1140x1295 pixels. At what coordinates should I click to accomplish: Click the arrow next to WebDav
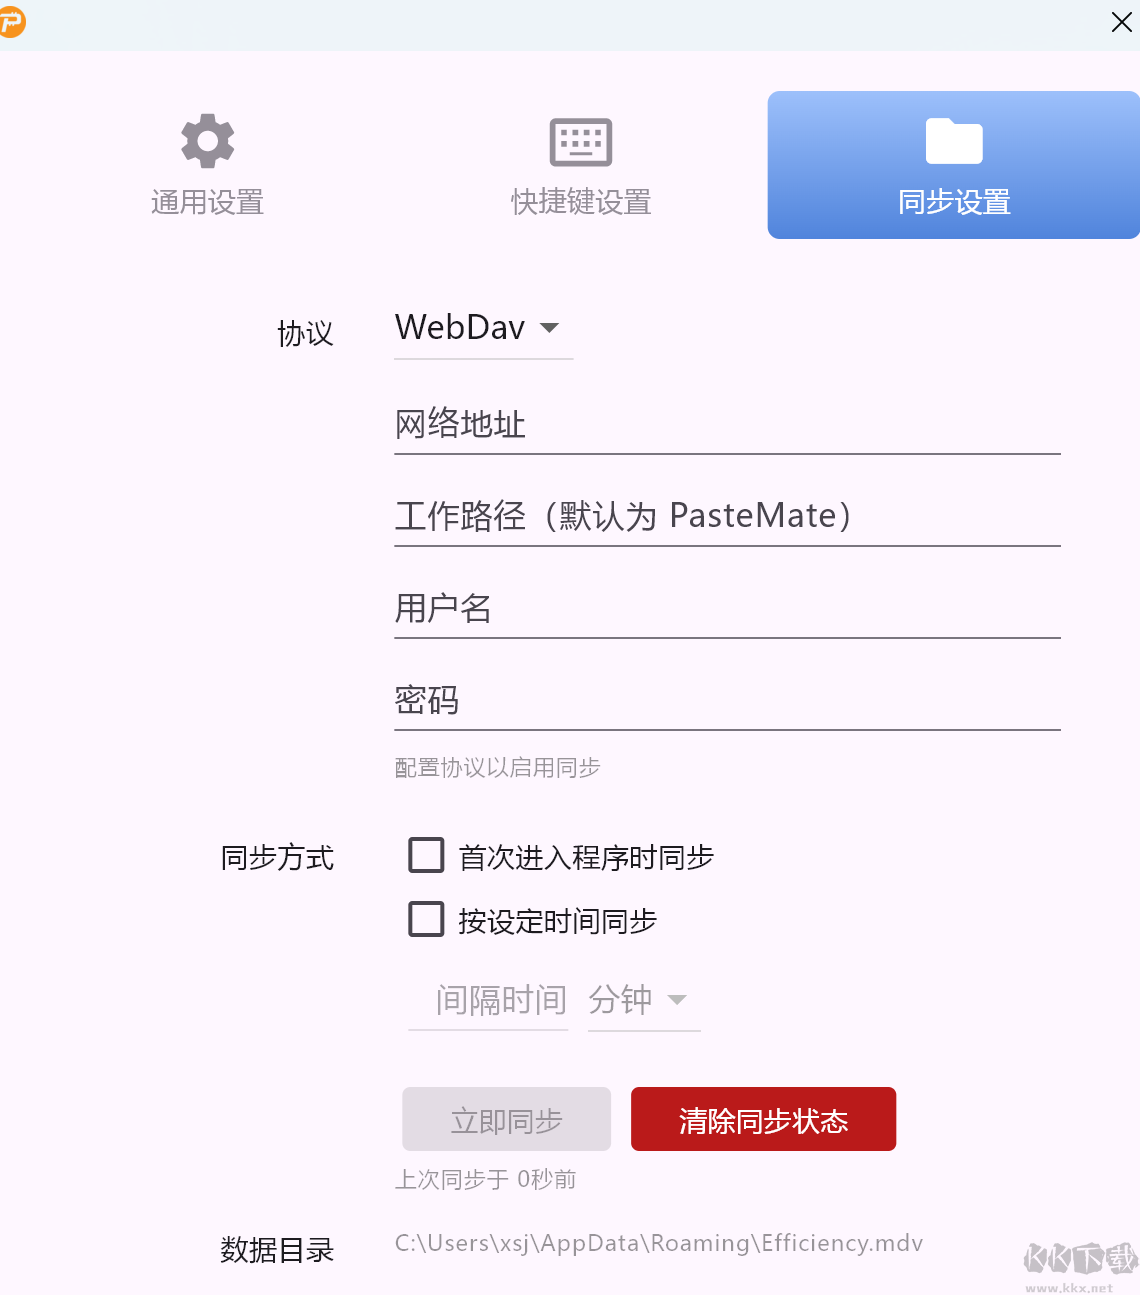click(549, 328)
